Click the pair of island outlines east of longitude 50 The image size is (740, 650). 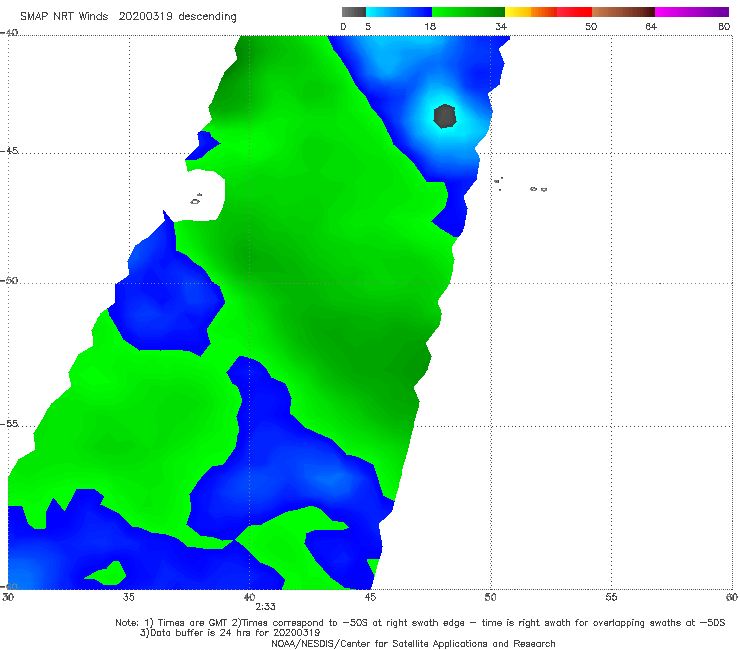[538, 189]
